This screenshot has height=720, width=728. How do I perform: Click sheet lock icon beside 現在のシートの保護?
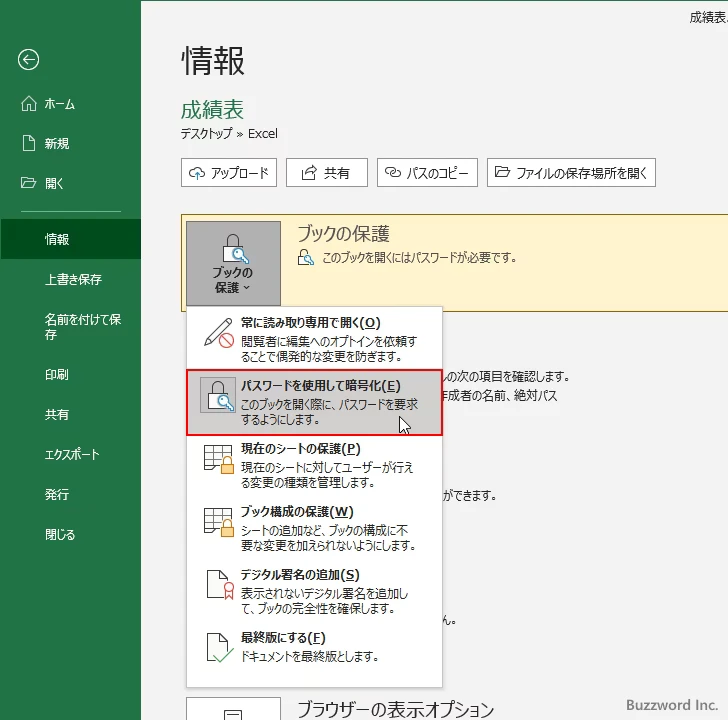(x=219, y=459)
